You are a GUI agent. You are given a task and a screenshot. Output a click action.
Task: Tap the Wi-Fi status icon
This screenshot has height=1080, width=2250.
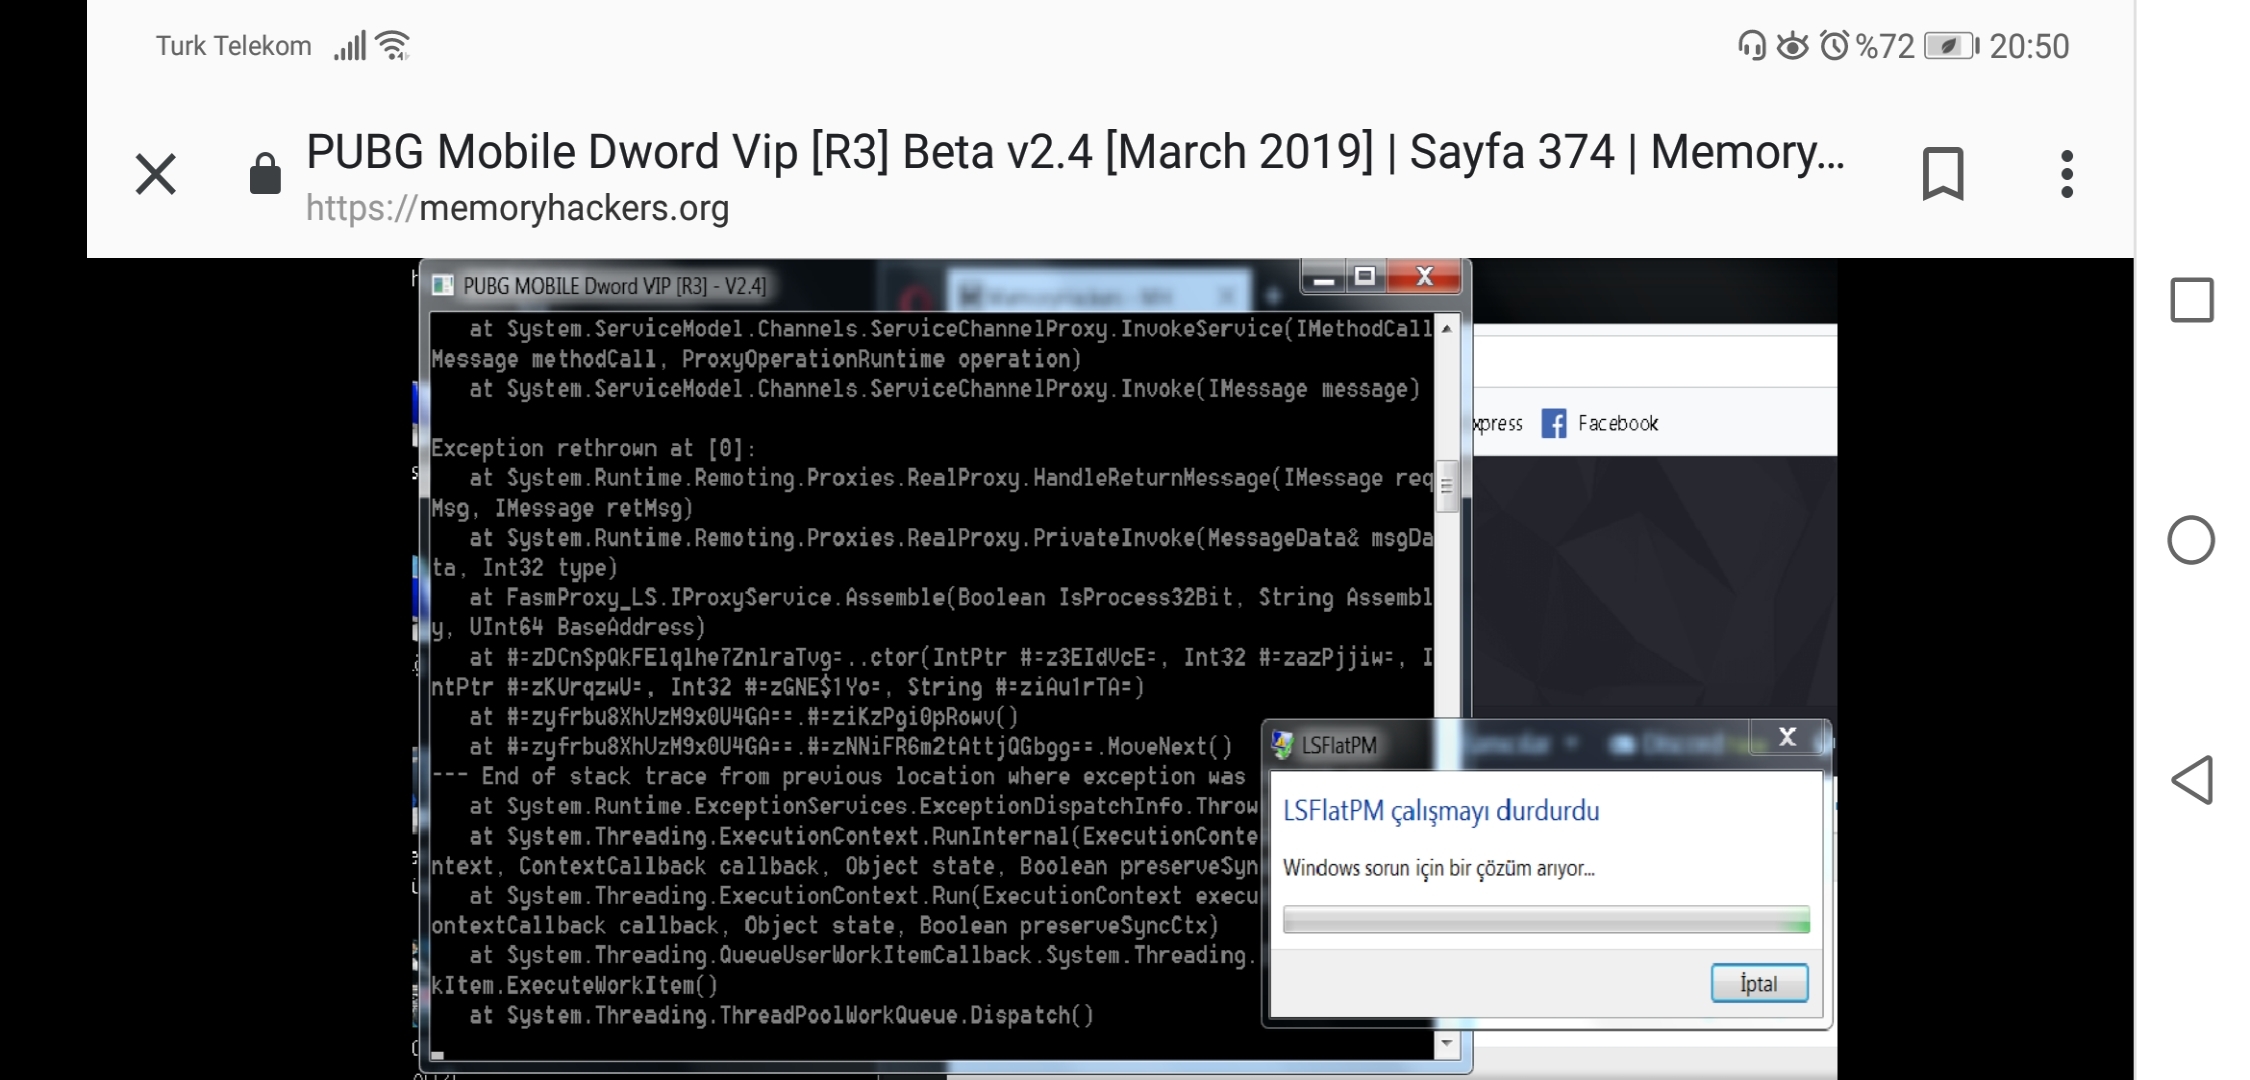pyautogui.click(x=393, y=46)
